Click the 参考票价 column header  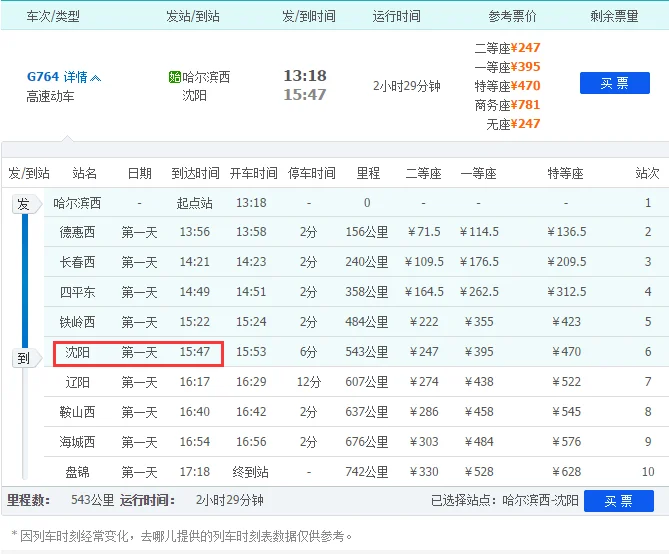[x=512, y=16]
